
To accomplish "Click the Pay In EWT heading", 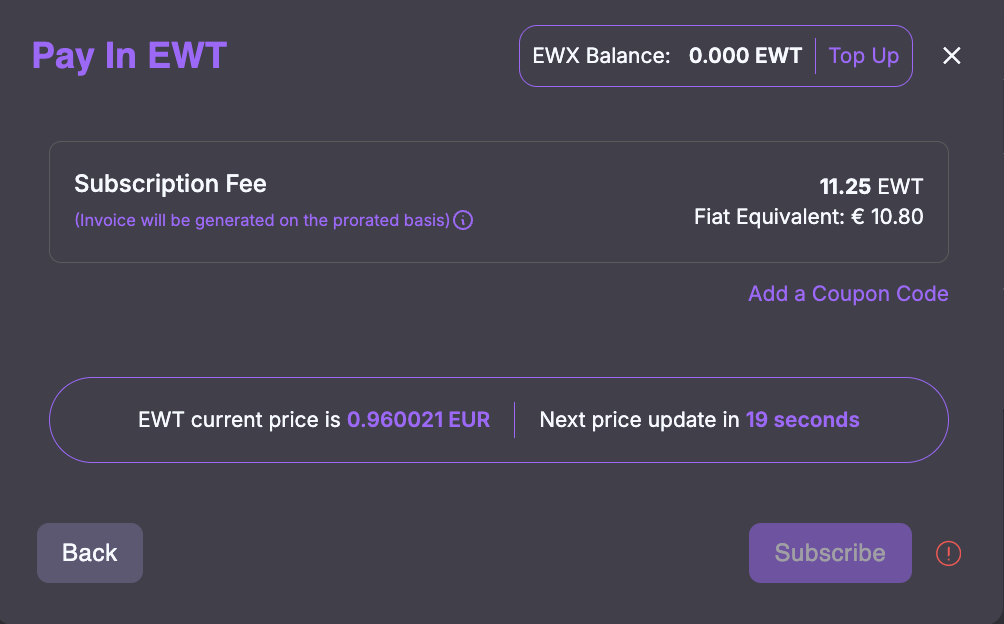I will [130, 56].
